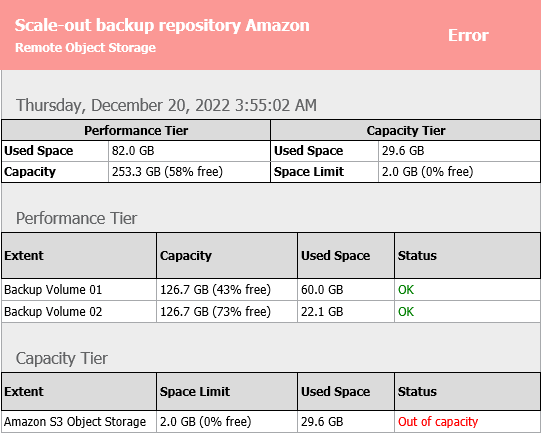Select the Backup Volume 01 row
The width and height of the screenshot is (541, 433).
click(271, 289)
